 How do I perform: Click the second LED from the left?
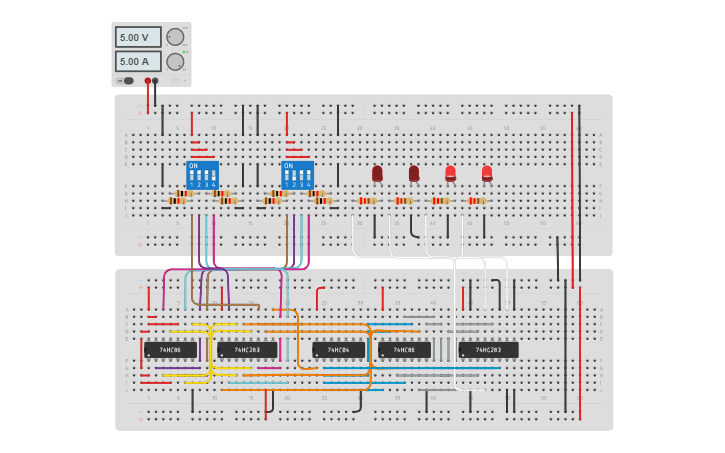pyautogui.click(x=414, y=173)
